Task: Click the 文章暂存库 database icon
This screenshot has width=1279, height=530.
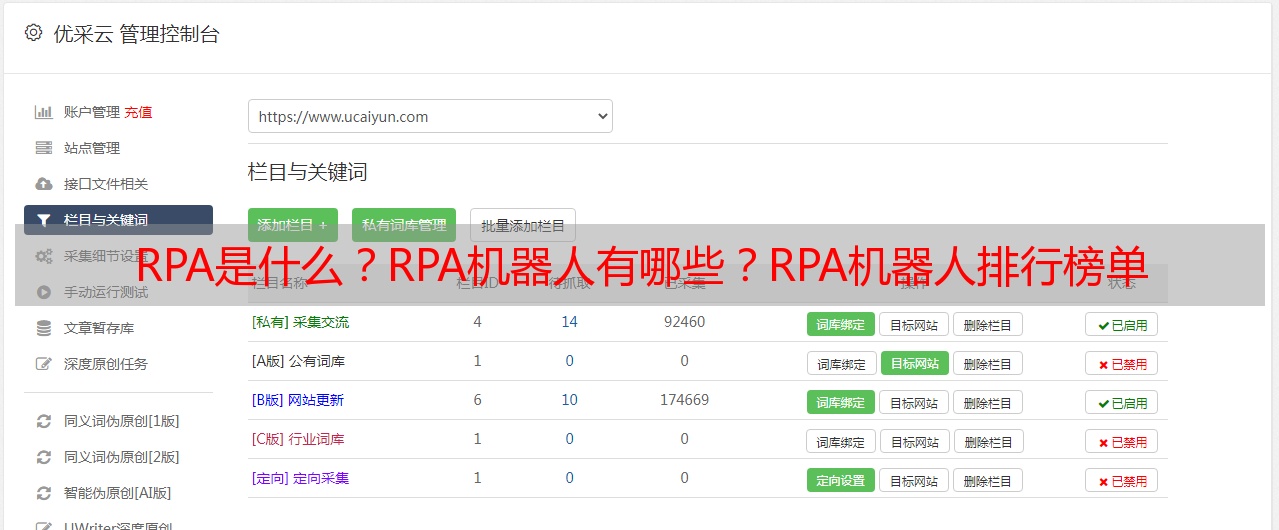Action: [x=43, y=328]
